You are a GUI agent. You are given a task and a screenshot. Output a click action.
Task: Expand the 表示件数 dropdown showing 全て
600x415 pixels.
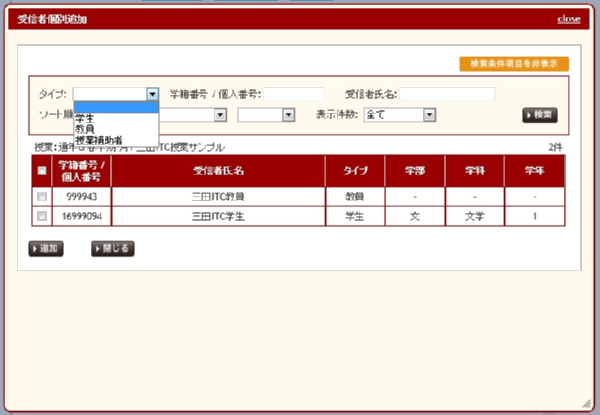pos(400,115)
